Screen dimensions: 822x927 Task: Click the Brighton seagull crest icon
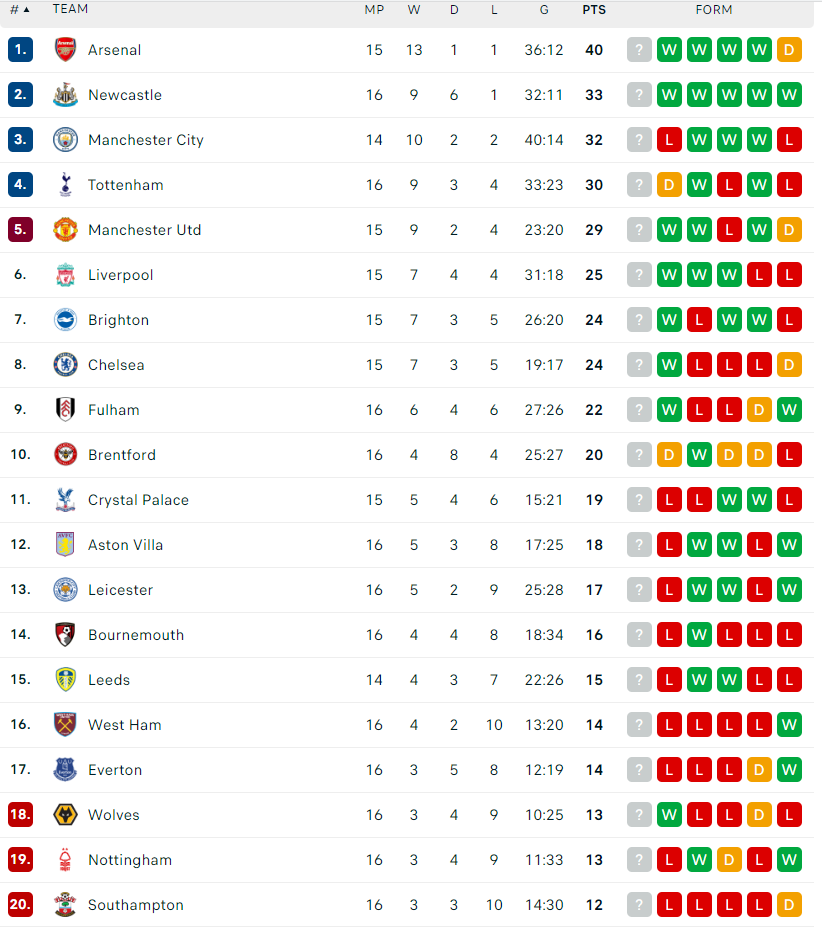(x=65, y=320)
